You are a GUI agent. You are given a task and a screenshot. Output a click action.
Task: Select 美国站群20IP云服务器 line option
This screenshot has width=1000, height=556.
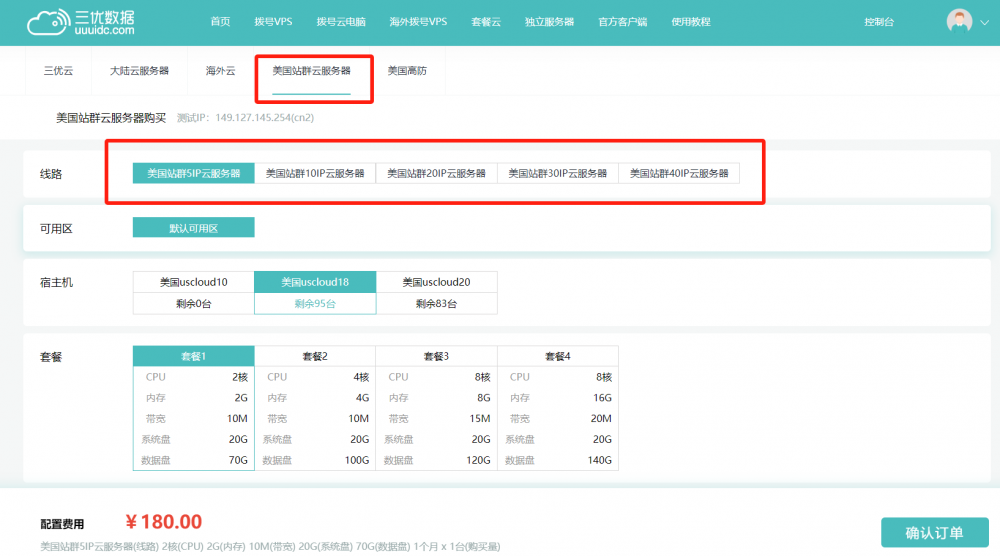436,173
